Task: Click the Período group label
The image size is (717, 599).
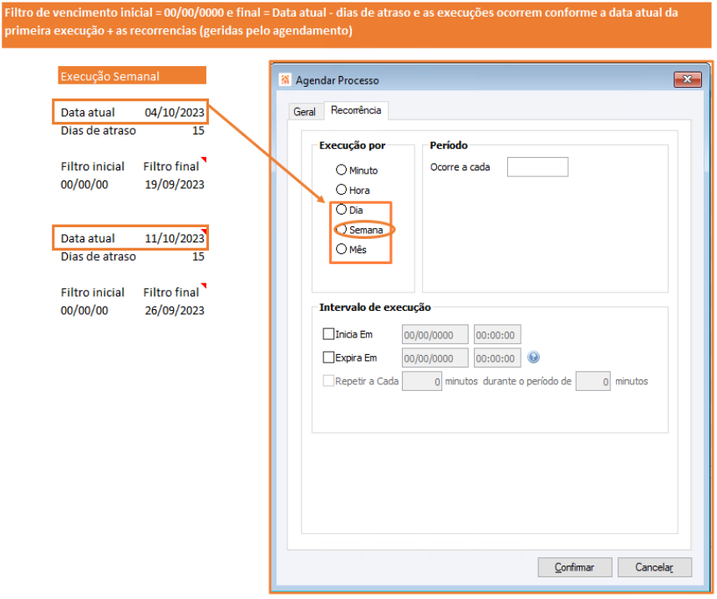Action: pyautogui.click(x=449, y=145)
